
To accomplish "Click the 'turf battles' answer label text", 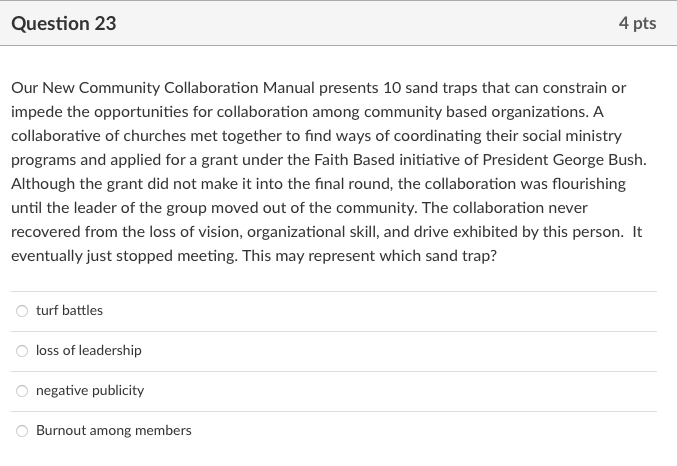I will [x=69, y=311].
